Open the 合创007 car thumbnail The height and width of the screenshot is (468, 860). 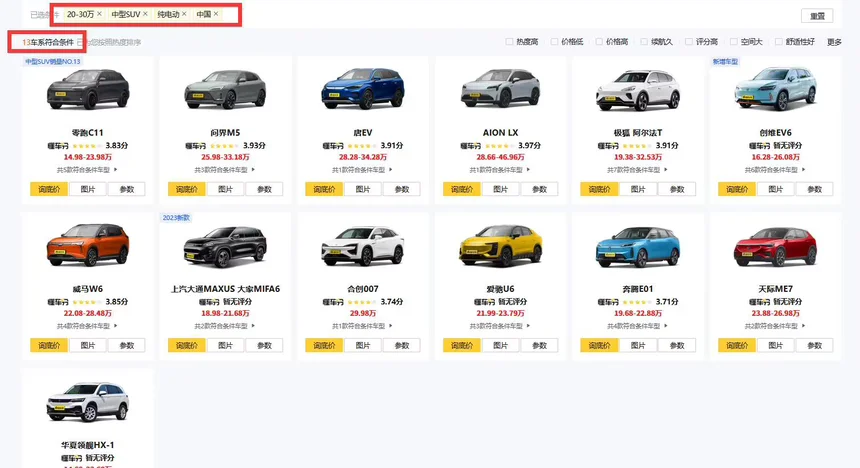(x=363, y=246)
